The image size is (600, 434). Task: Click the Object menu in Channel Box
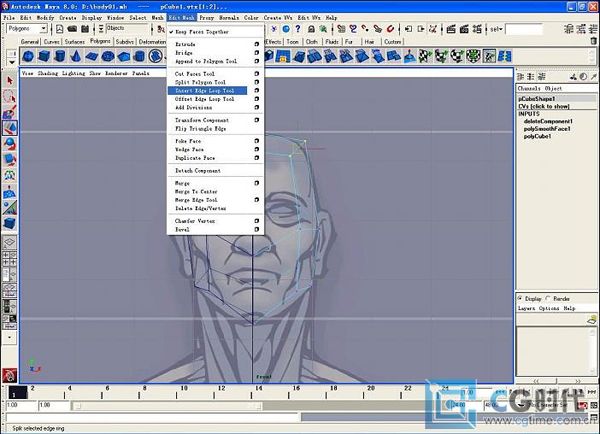pyautogui.click(x=553, y=88)
